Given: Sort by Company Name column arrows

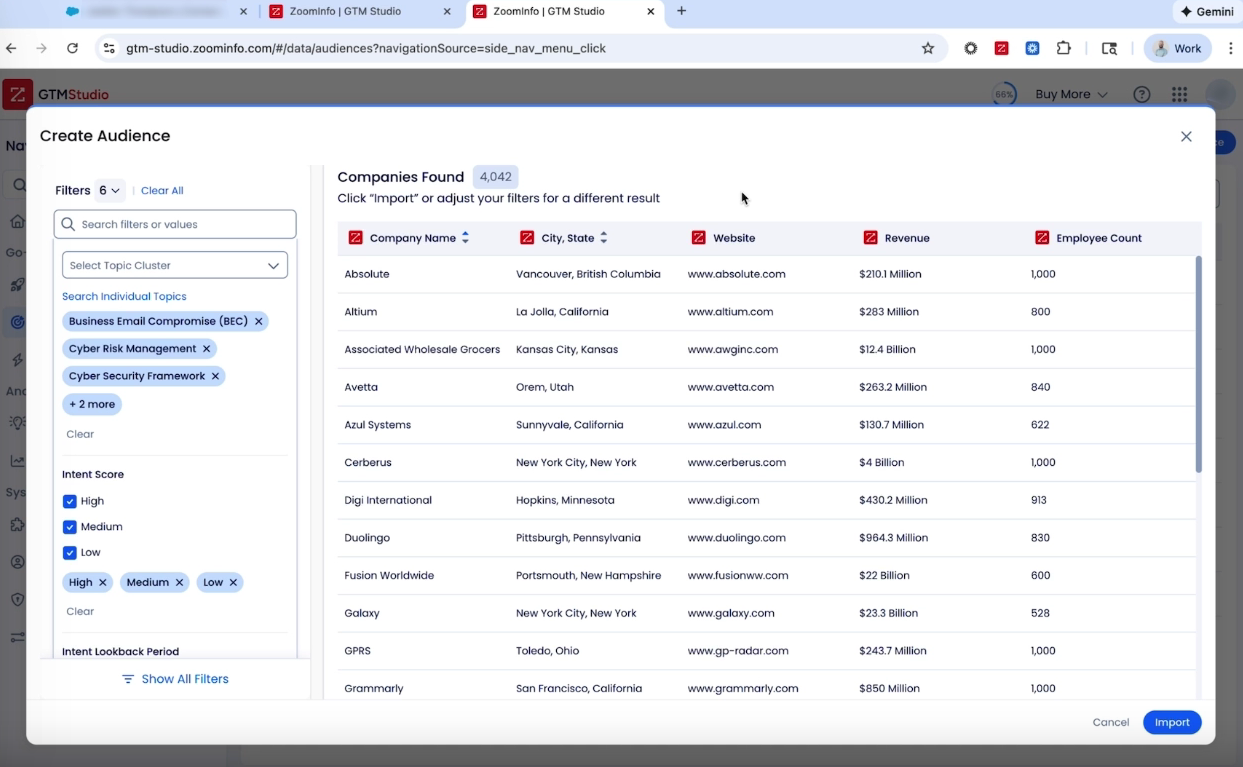Looking at the screenshot, I should click(x=465, y=238).
